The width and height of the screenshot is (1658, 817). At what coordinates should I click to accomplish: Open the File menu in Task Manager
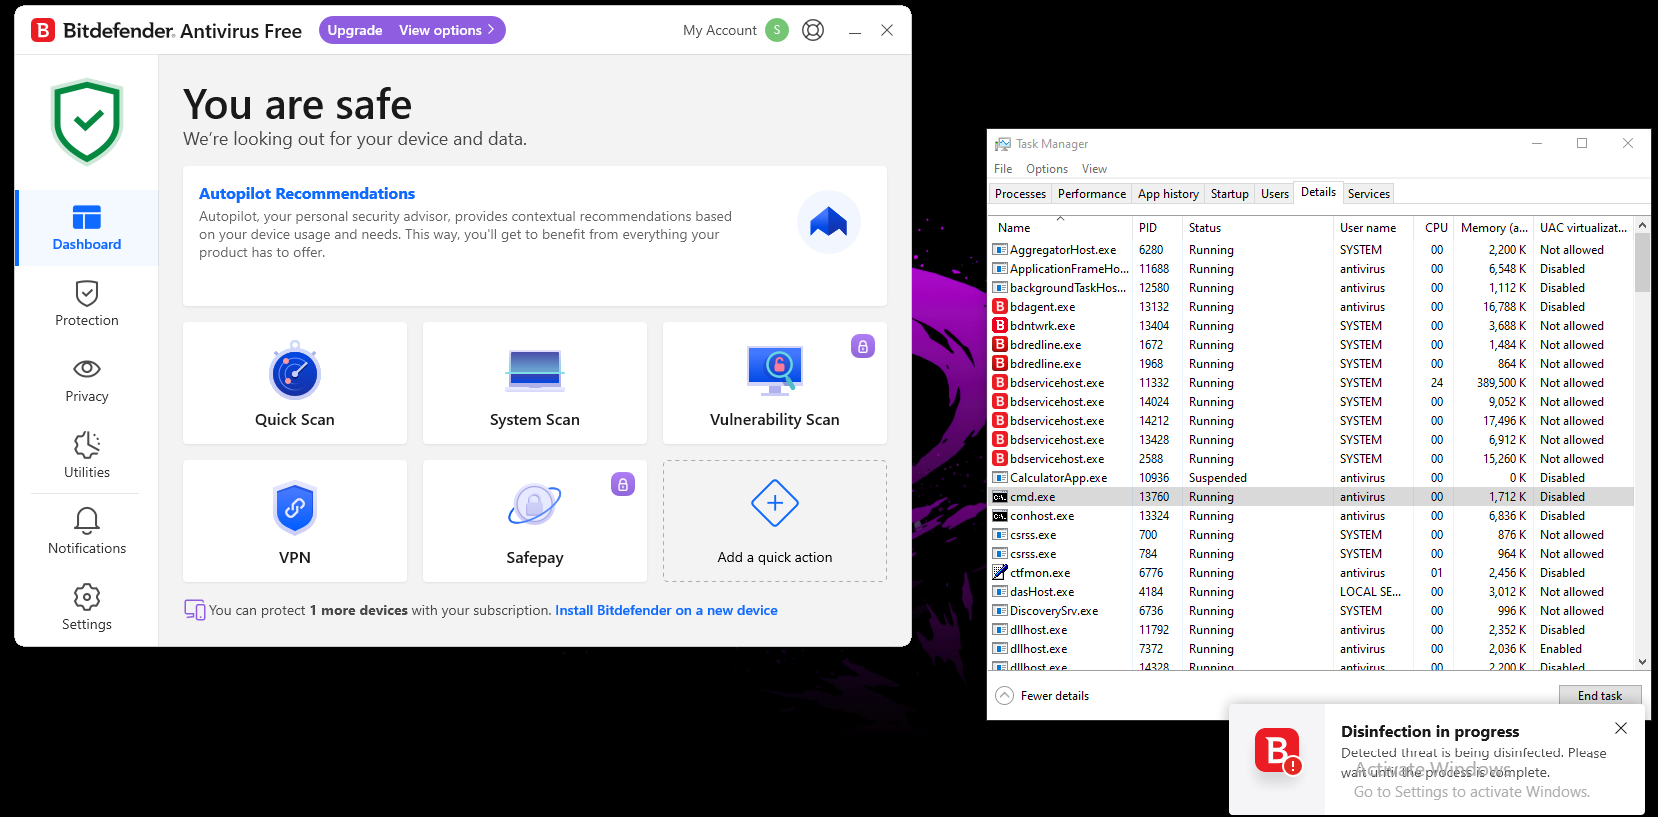tap(1003, 169)
